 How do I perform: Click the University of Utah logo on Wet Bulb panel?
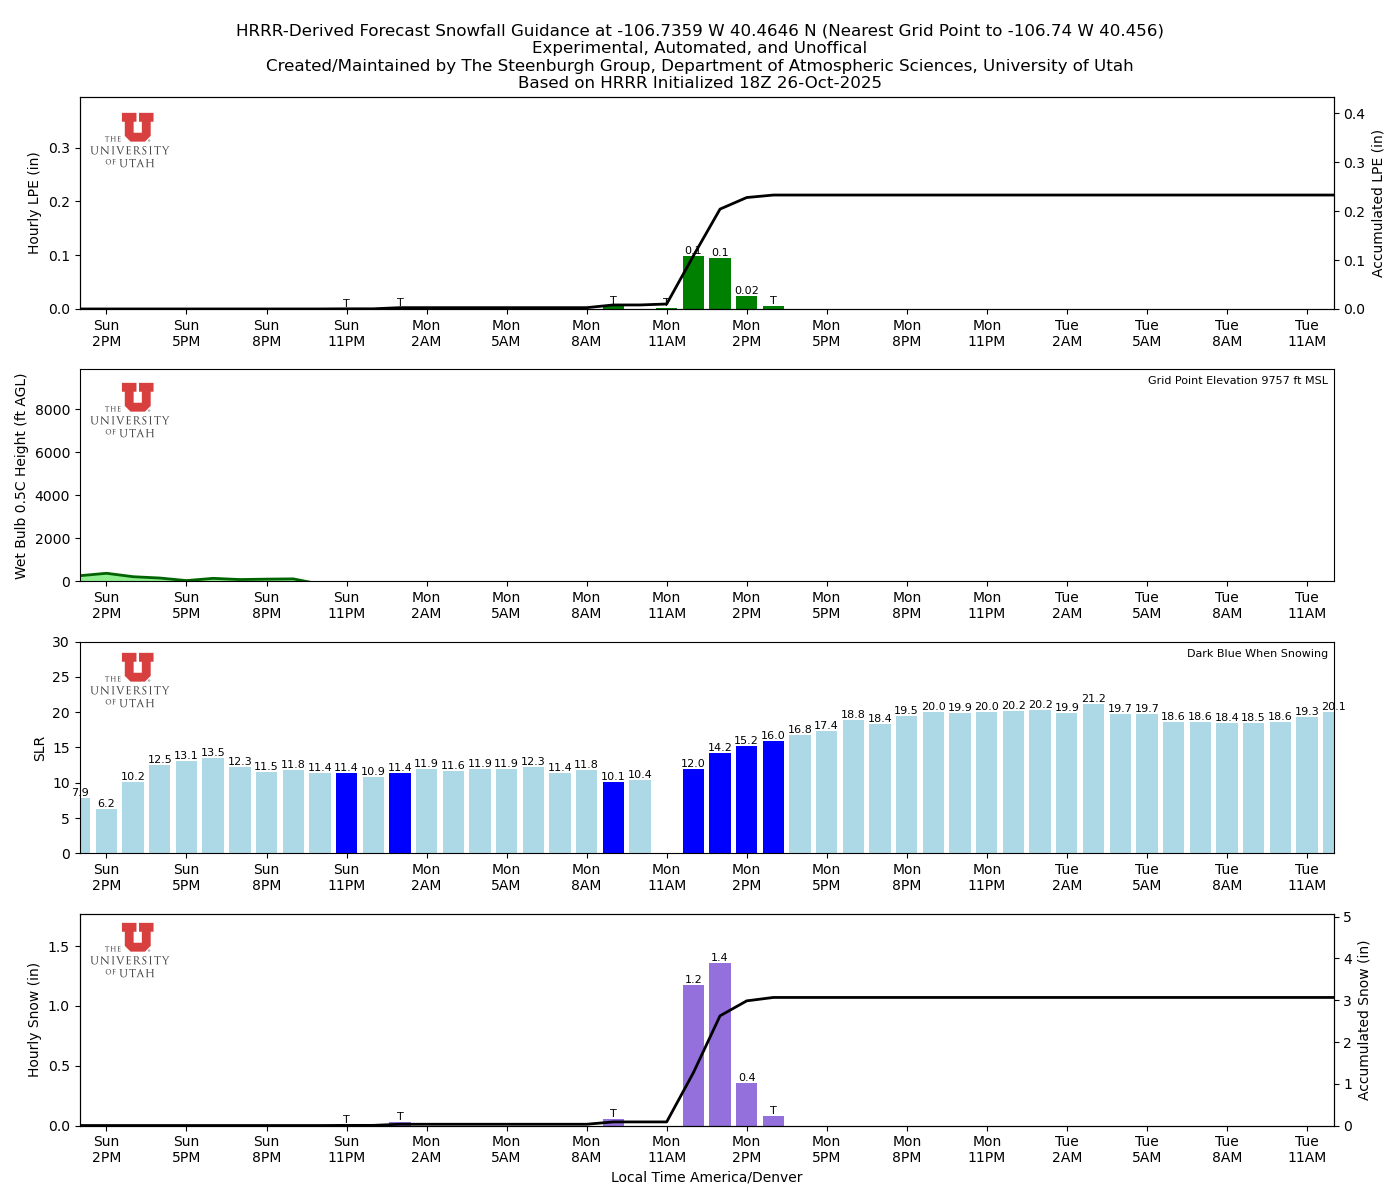[130, 410]
